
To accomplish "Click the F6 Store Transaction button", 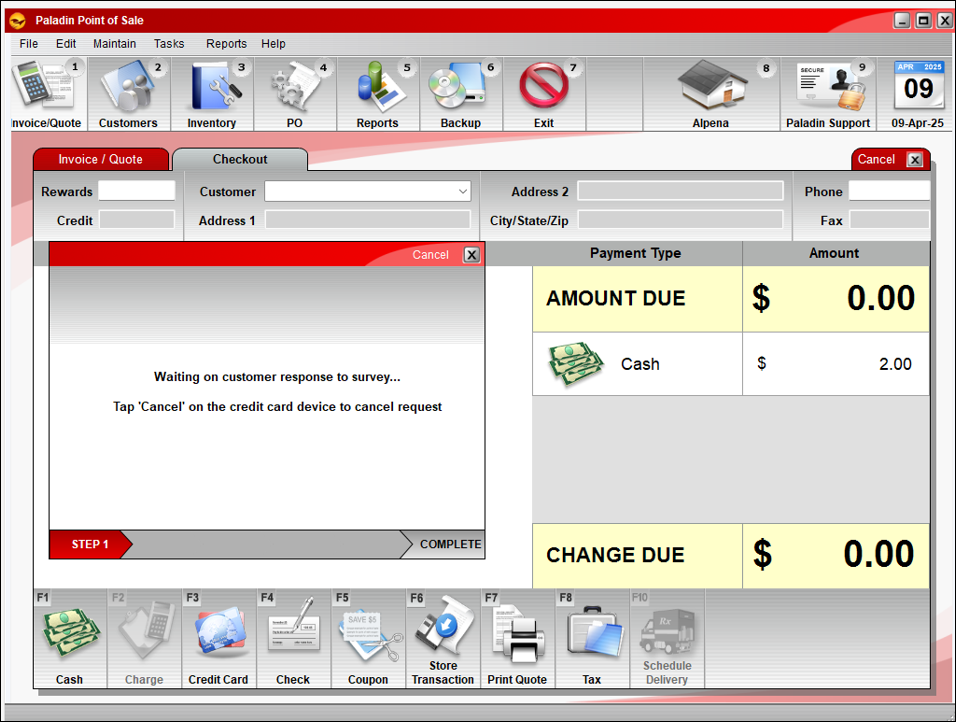I will tap(443, 638).
